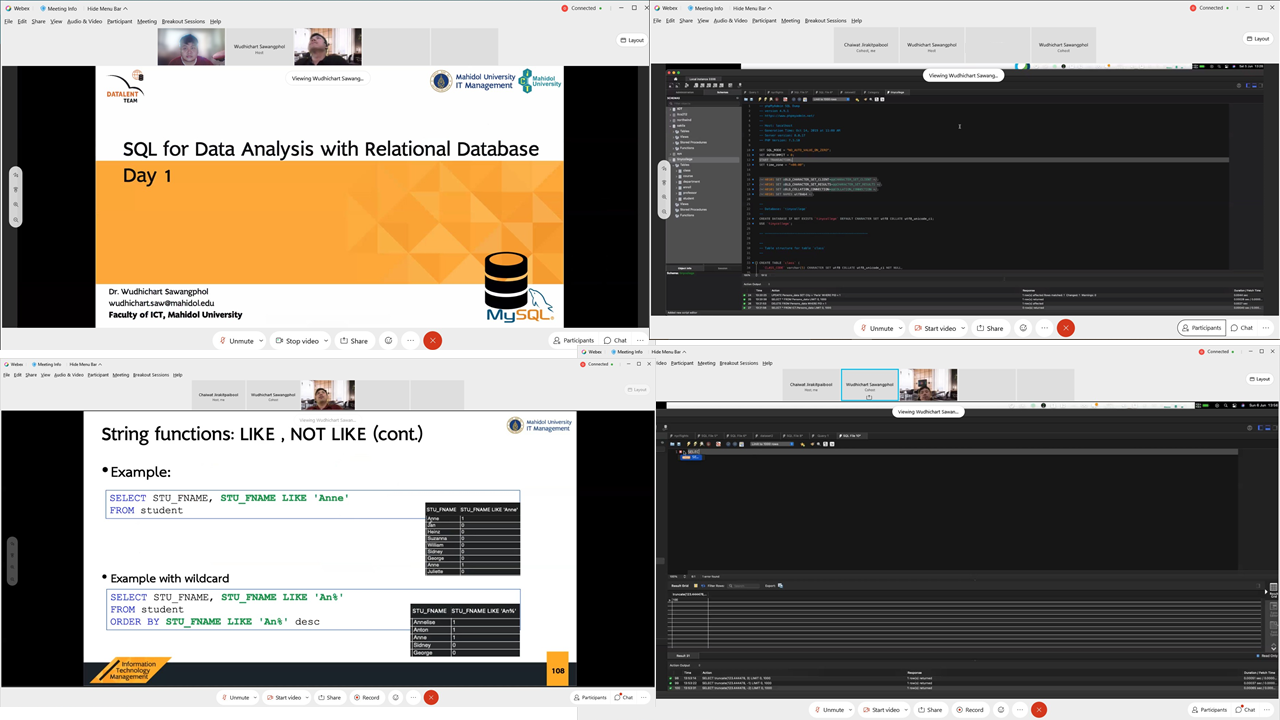Viewport: 1280px width, 720px height.
Task: Select Chaiwat Jirakitpaibool's participant tile in the top-right window
Action: [867, 45]
